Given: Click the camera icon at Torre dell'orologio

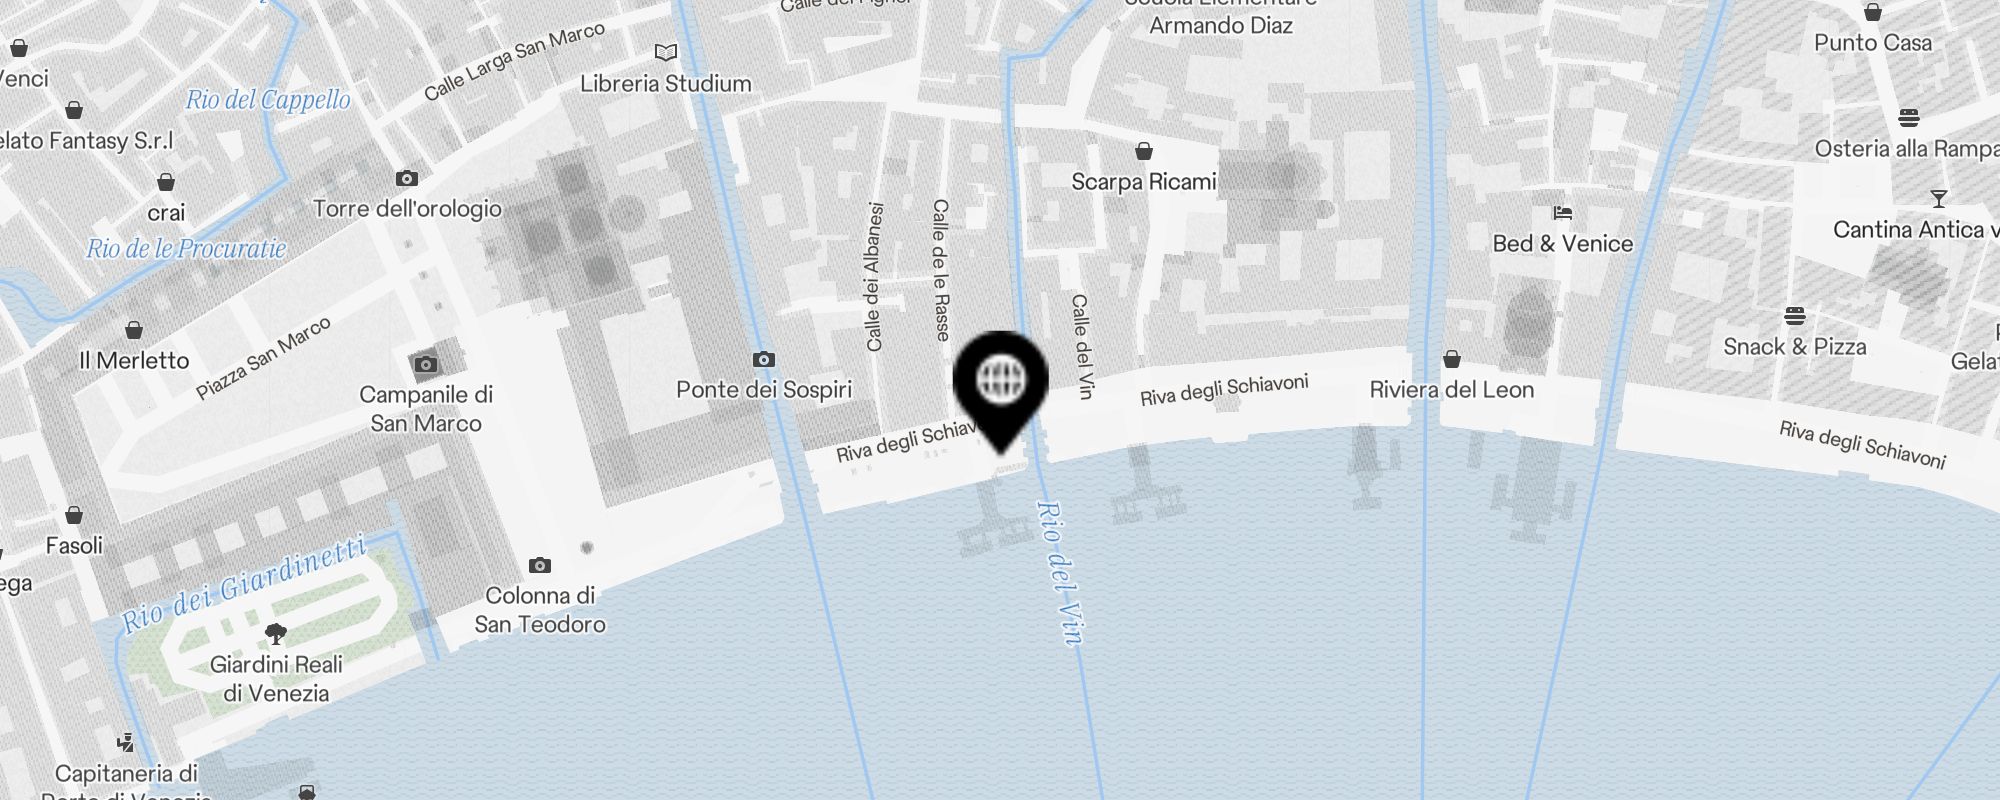Looking at the screenshot, I should pyautogui.click(x=407, y=179).
